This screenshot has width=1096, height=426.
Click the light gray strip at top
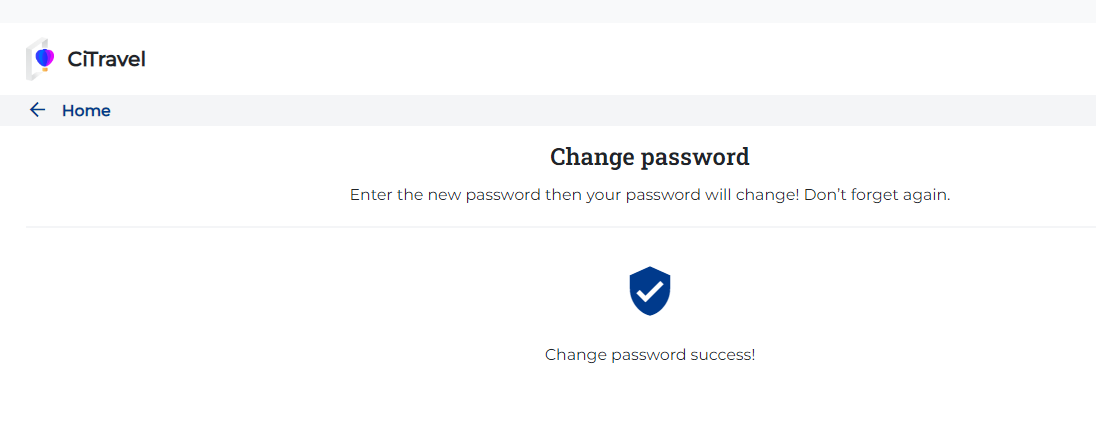point(548,11)
